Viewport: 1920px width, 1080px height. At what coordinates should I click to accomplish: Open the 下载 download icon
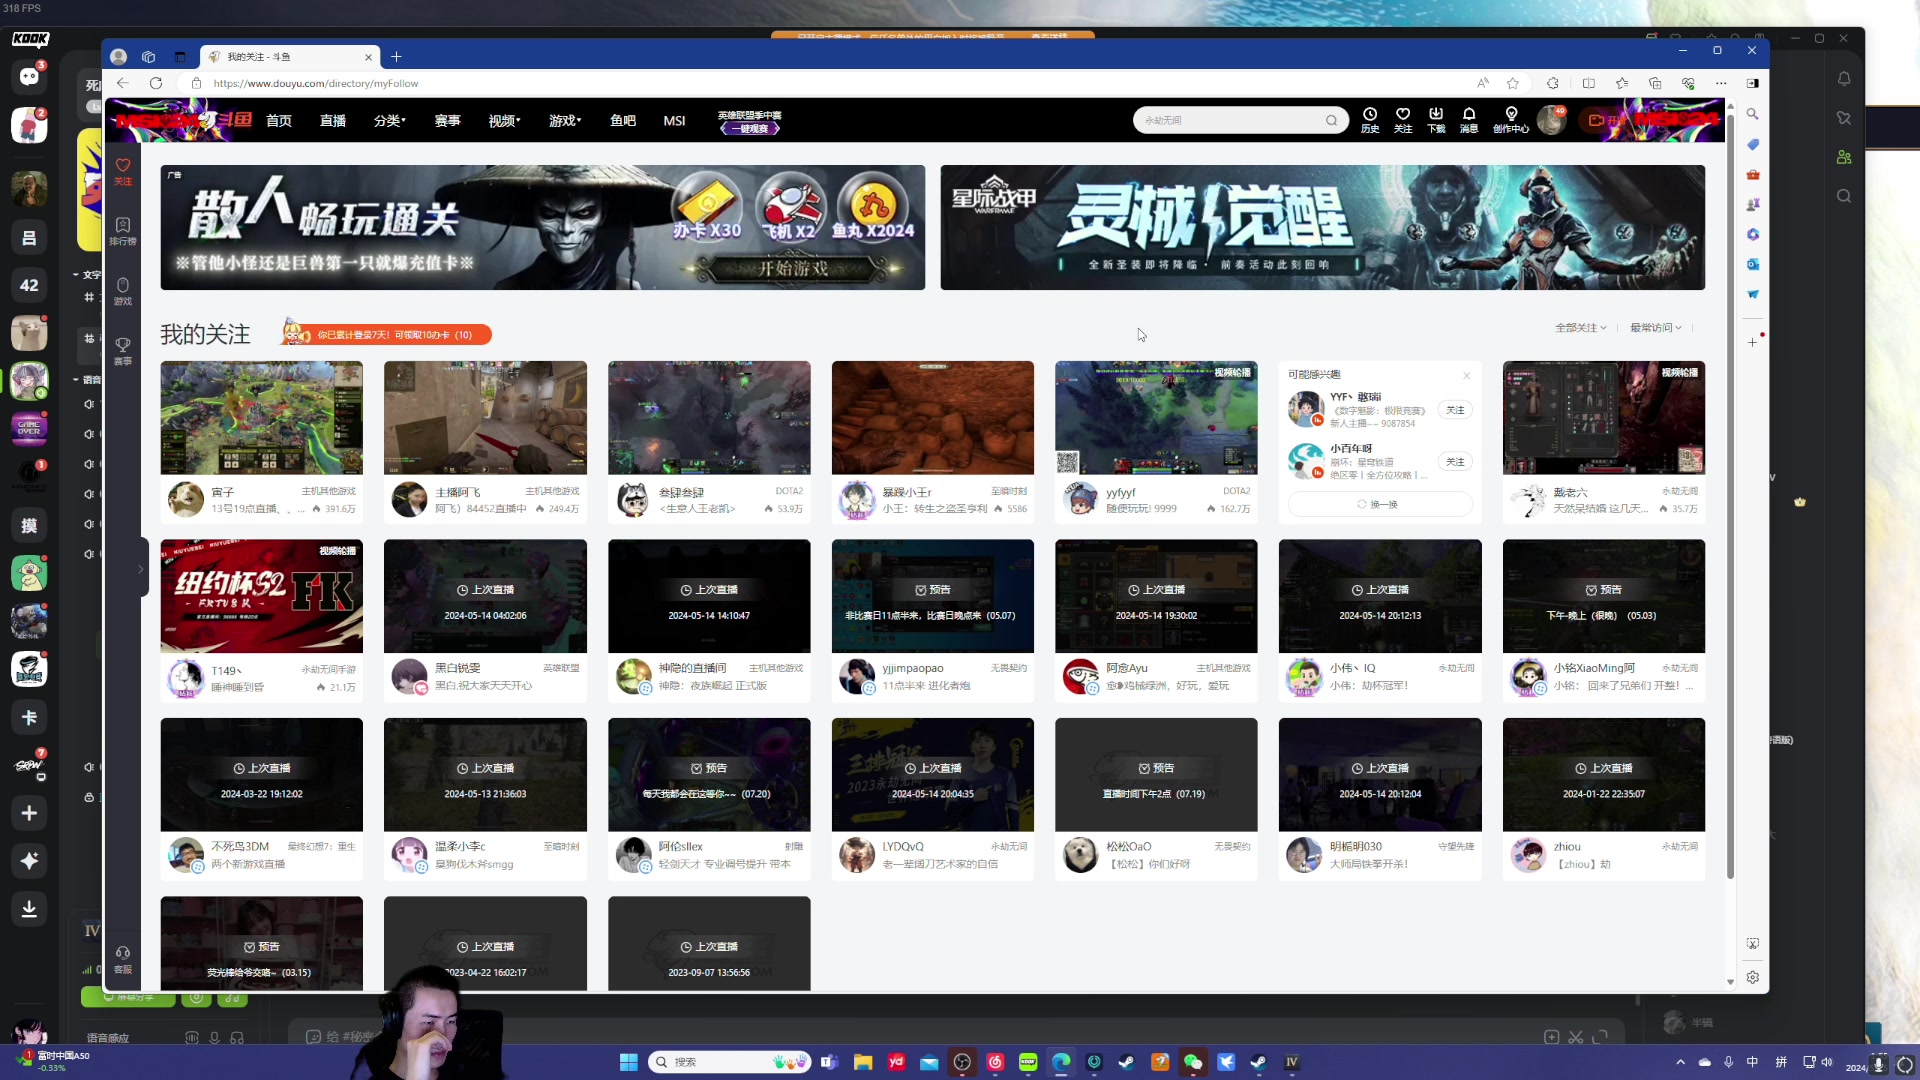(1436, 119)
